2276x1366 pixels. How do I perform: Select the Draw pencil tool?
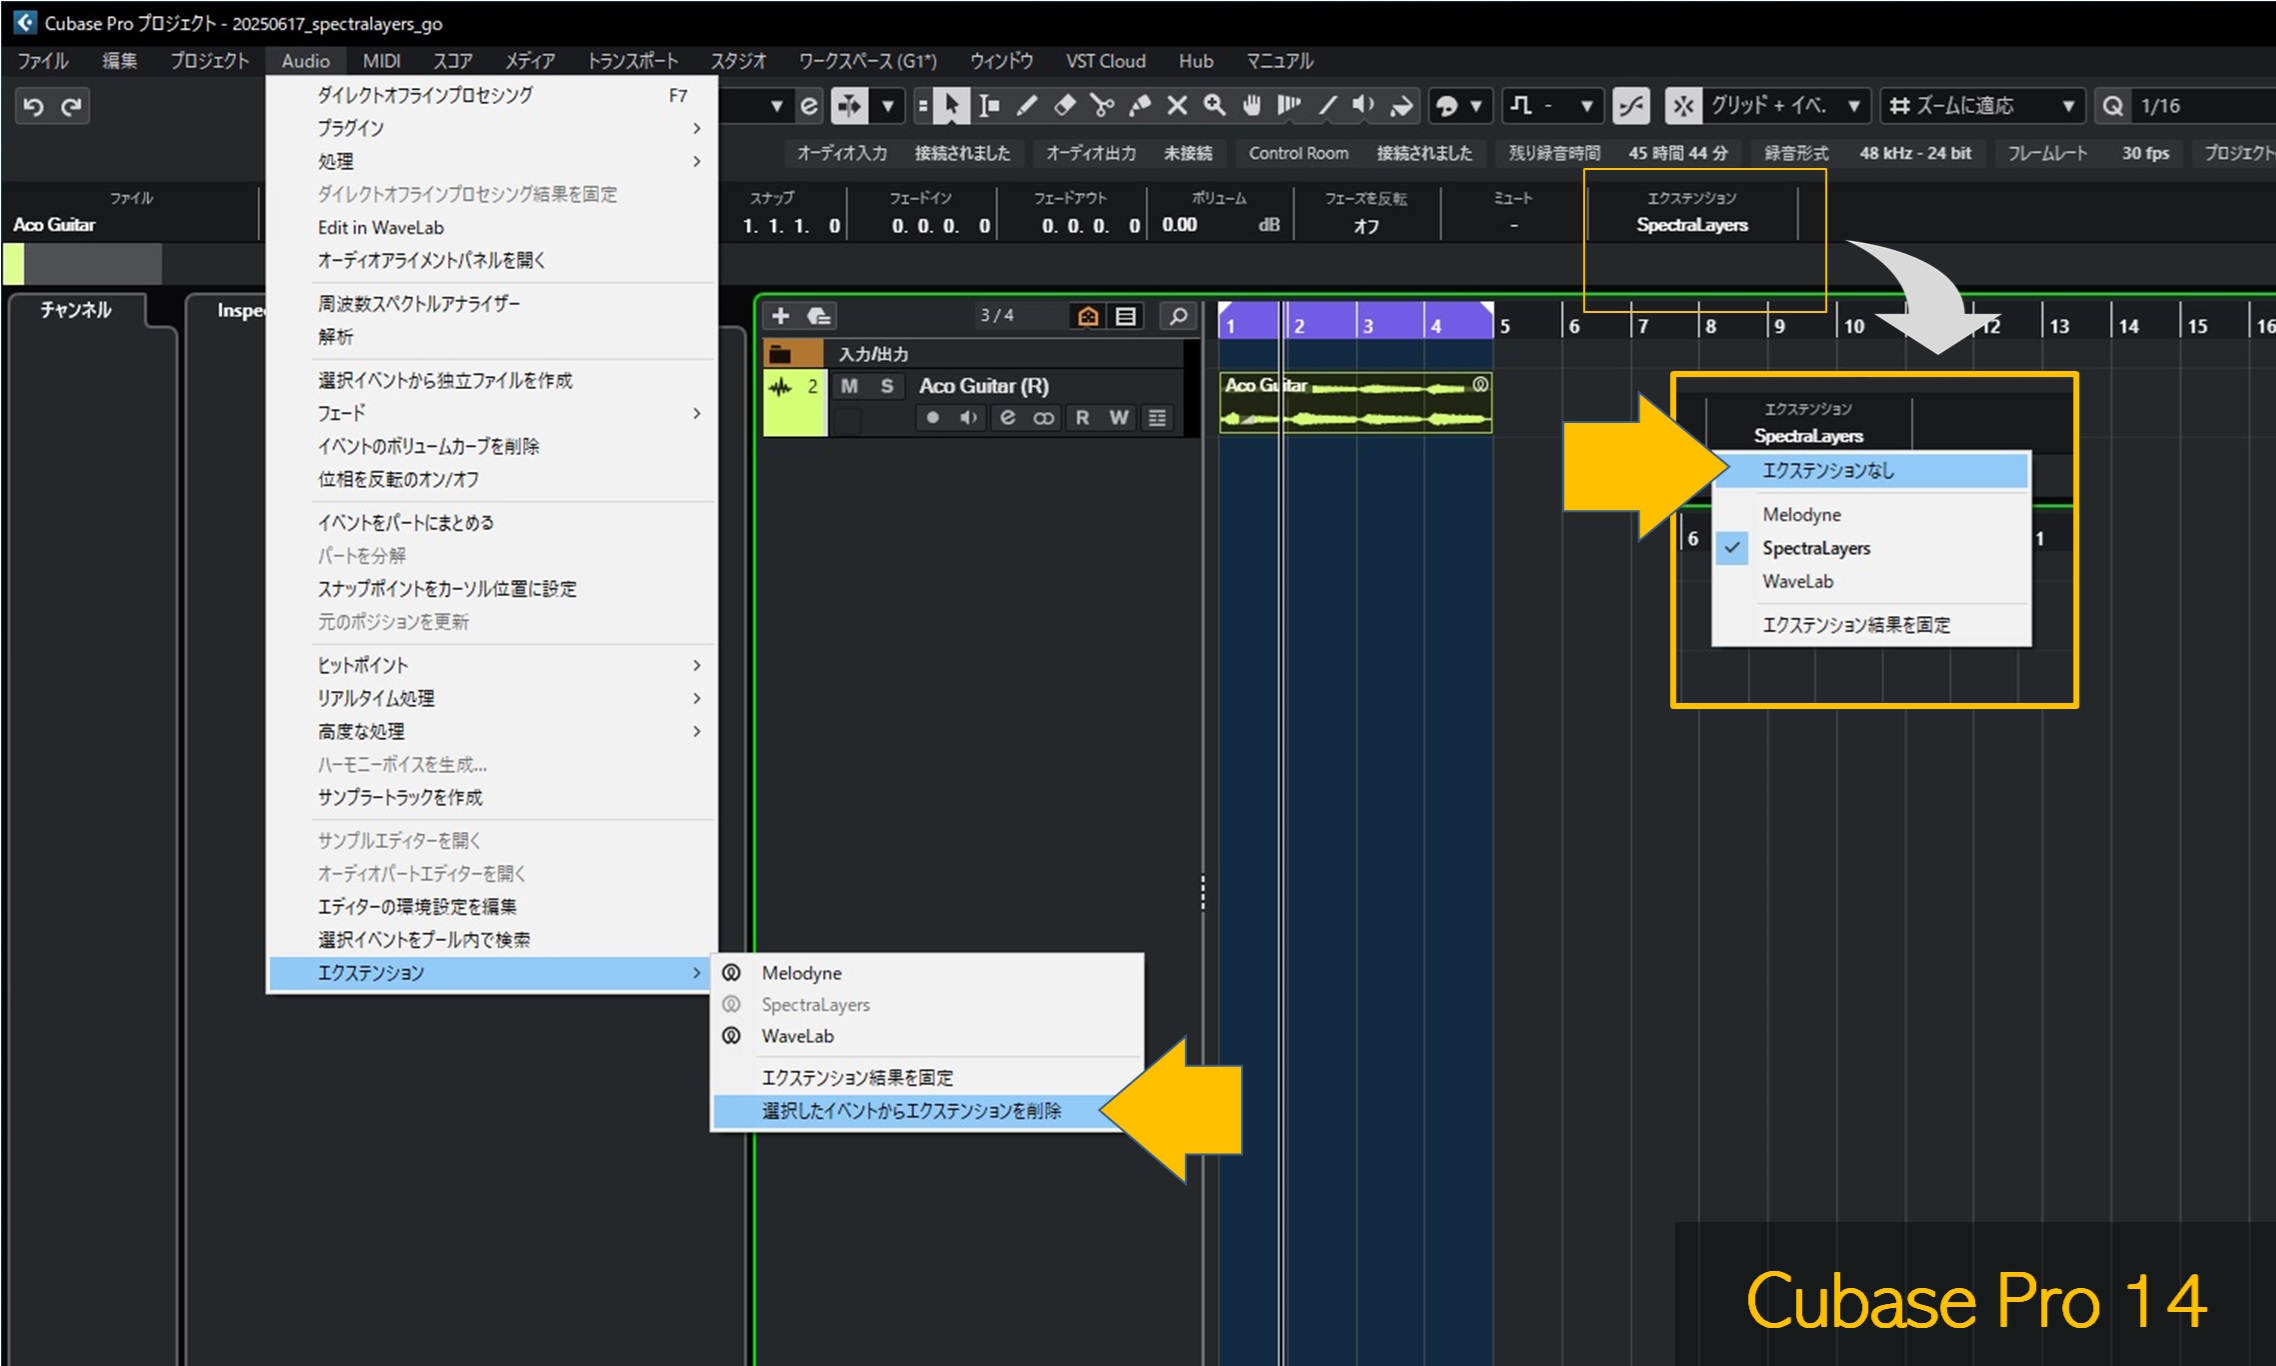[1027, 106]
